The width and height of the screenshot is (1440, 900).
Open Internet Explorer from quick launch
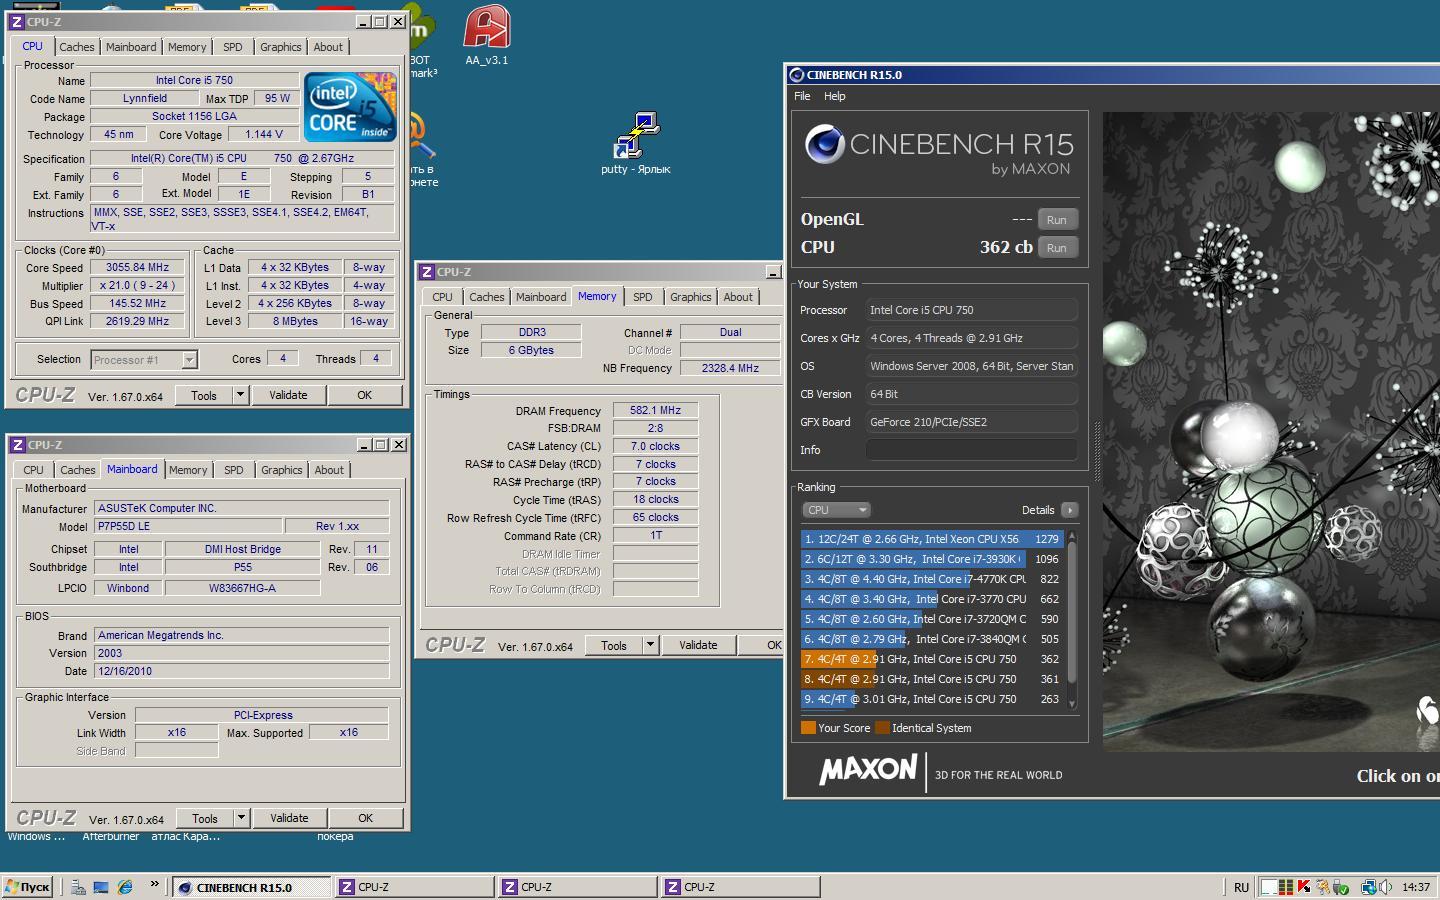click(x=125, y=887)
